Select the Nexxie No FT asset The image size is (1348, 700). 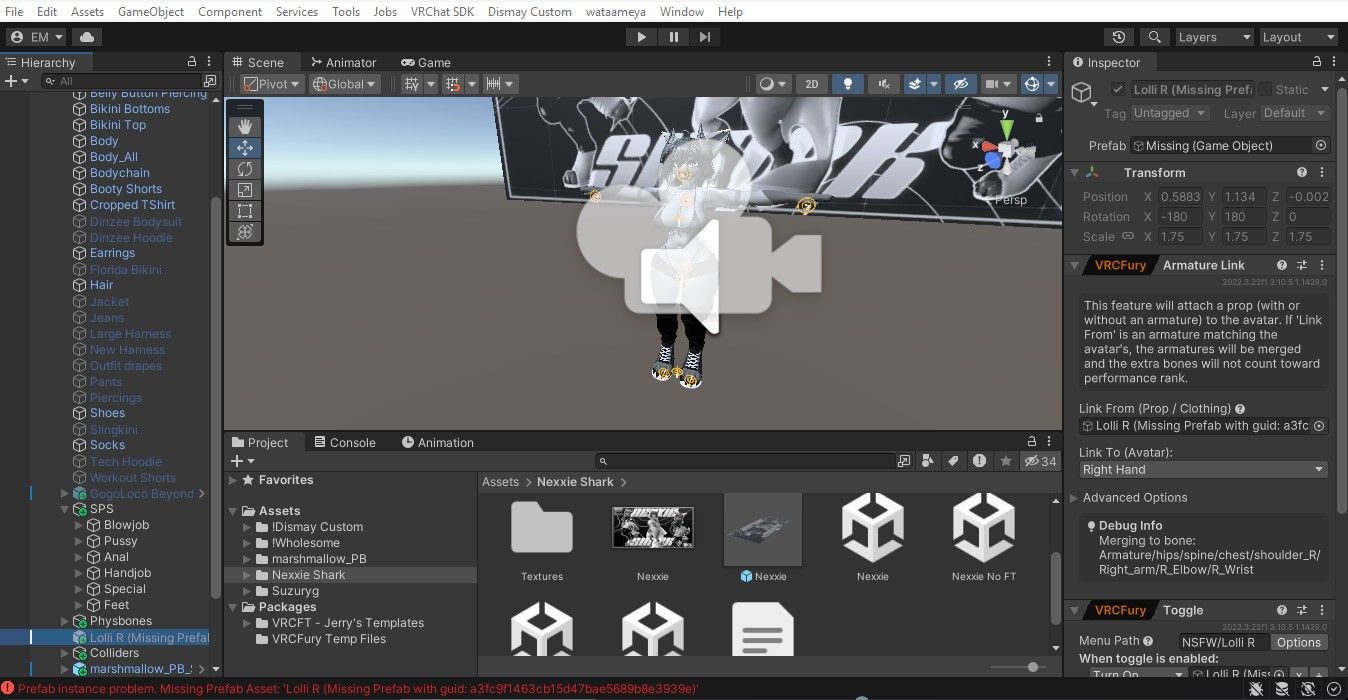click(x=984, y=538)
